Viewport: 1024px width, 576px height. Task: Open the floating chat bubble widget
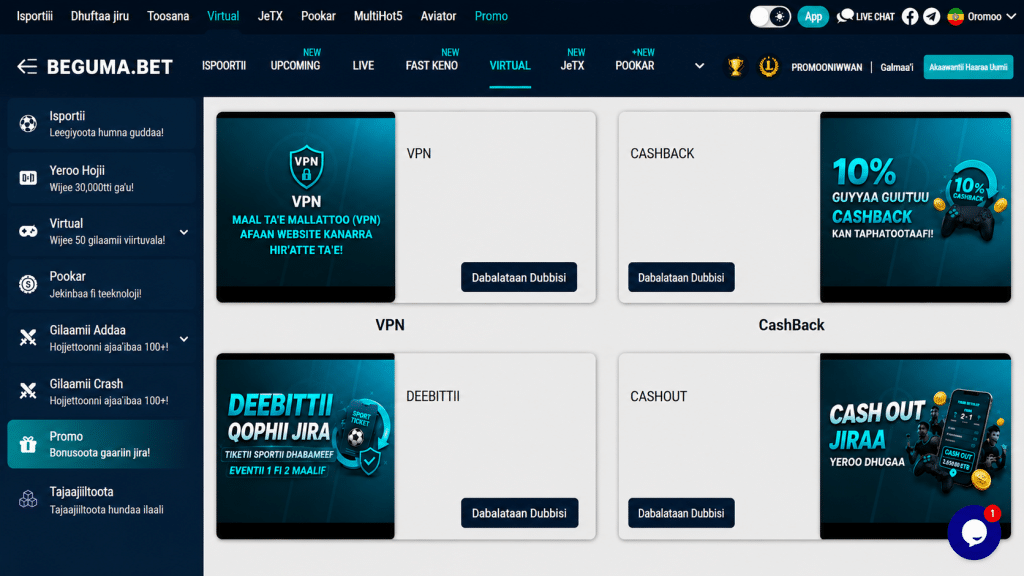click(x=974, y=533)
